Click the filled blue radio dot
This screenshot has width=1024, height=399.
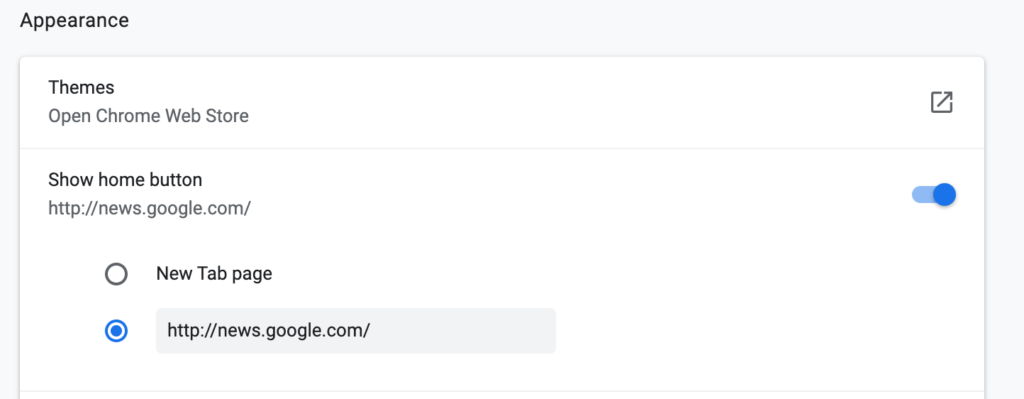[116, 331]
